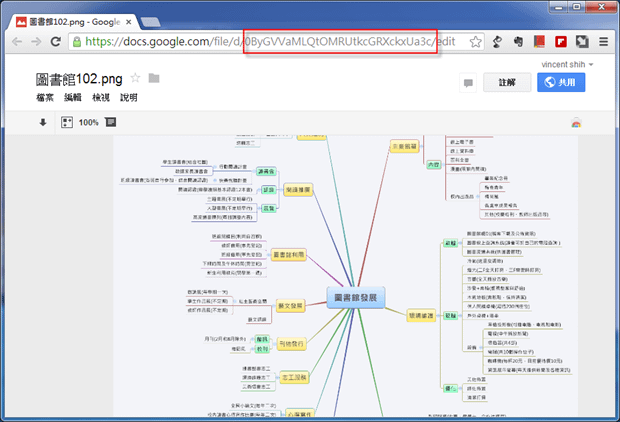The image size is (620, 422).
Task: Click the rainbow icon in toolbar
Action: point(576,123)
